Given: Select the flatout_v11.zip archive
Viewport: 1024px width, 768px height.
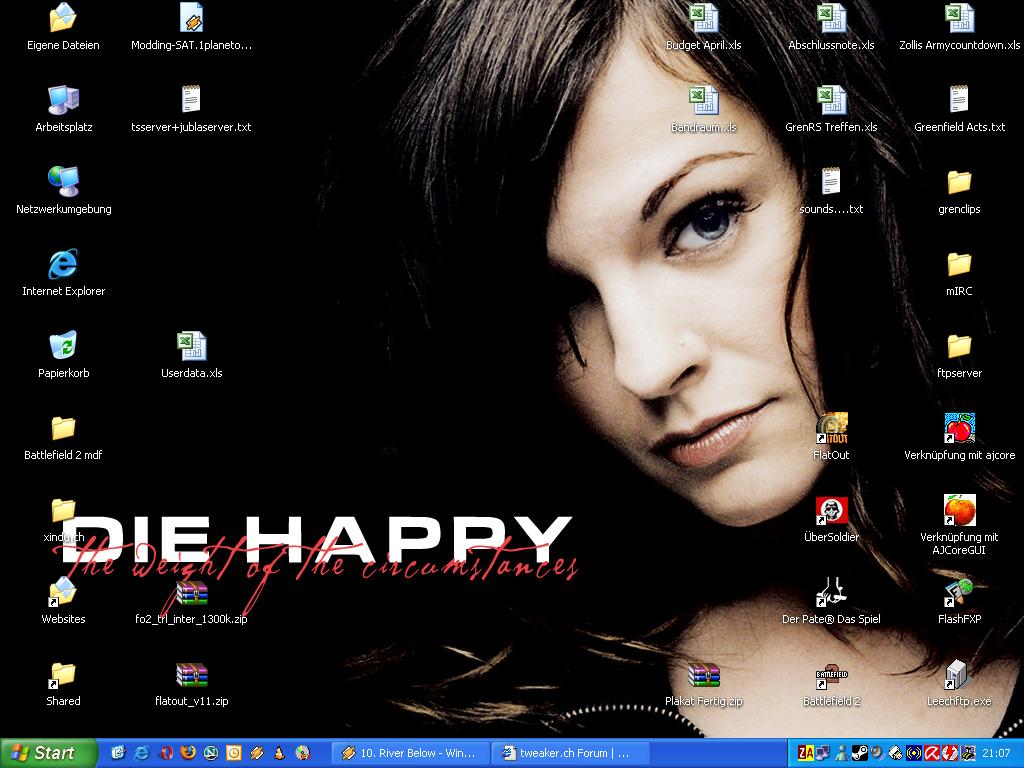Looking at the screenshot, I should pos(191,677).
